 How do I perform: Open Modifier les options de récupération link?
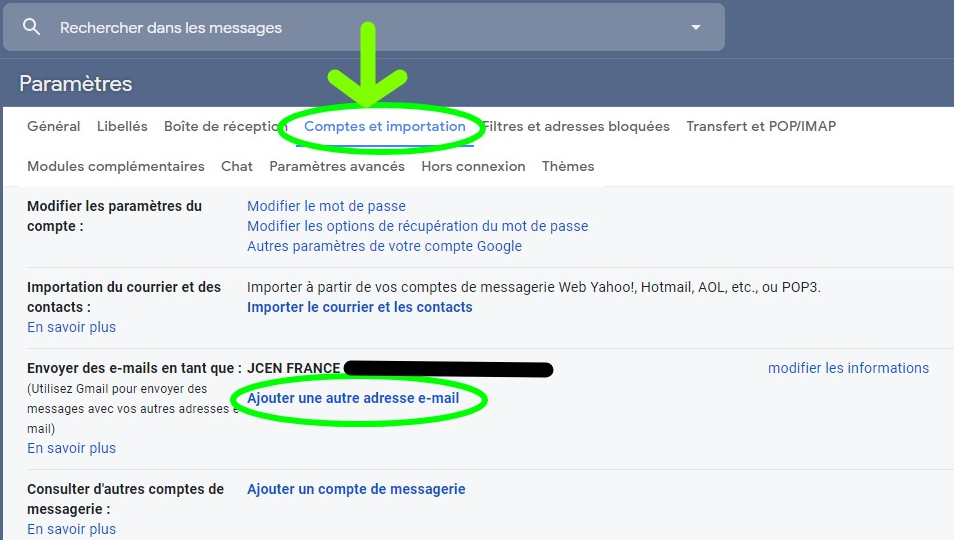point(417,226)
